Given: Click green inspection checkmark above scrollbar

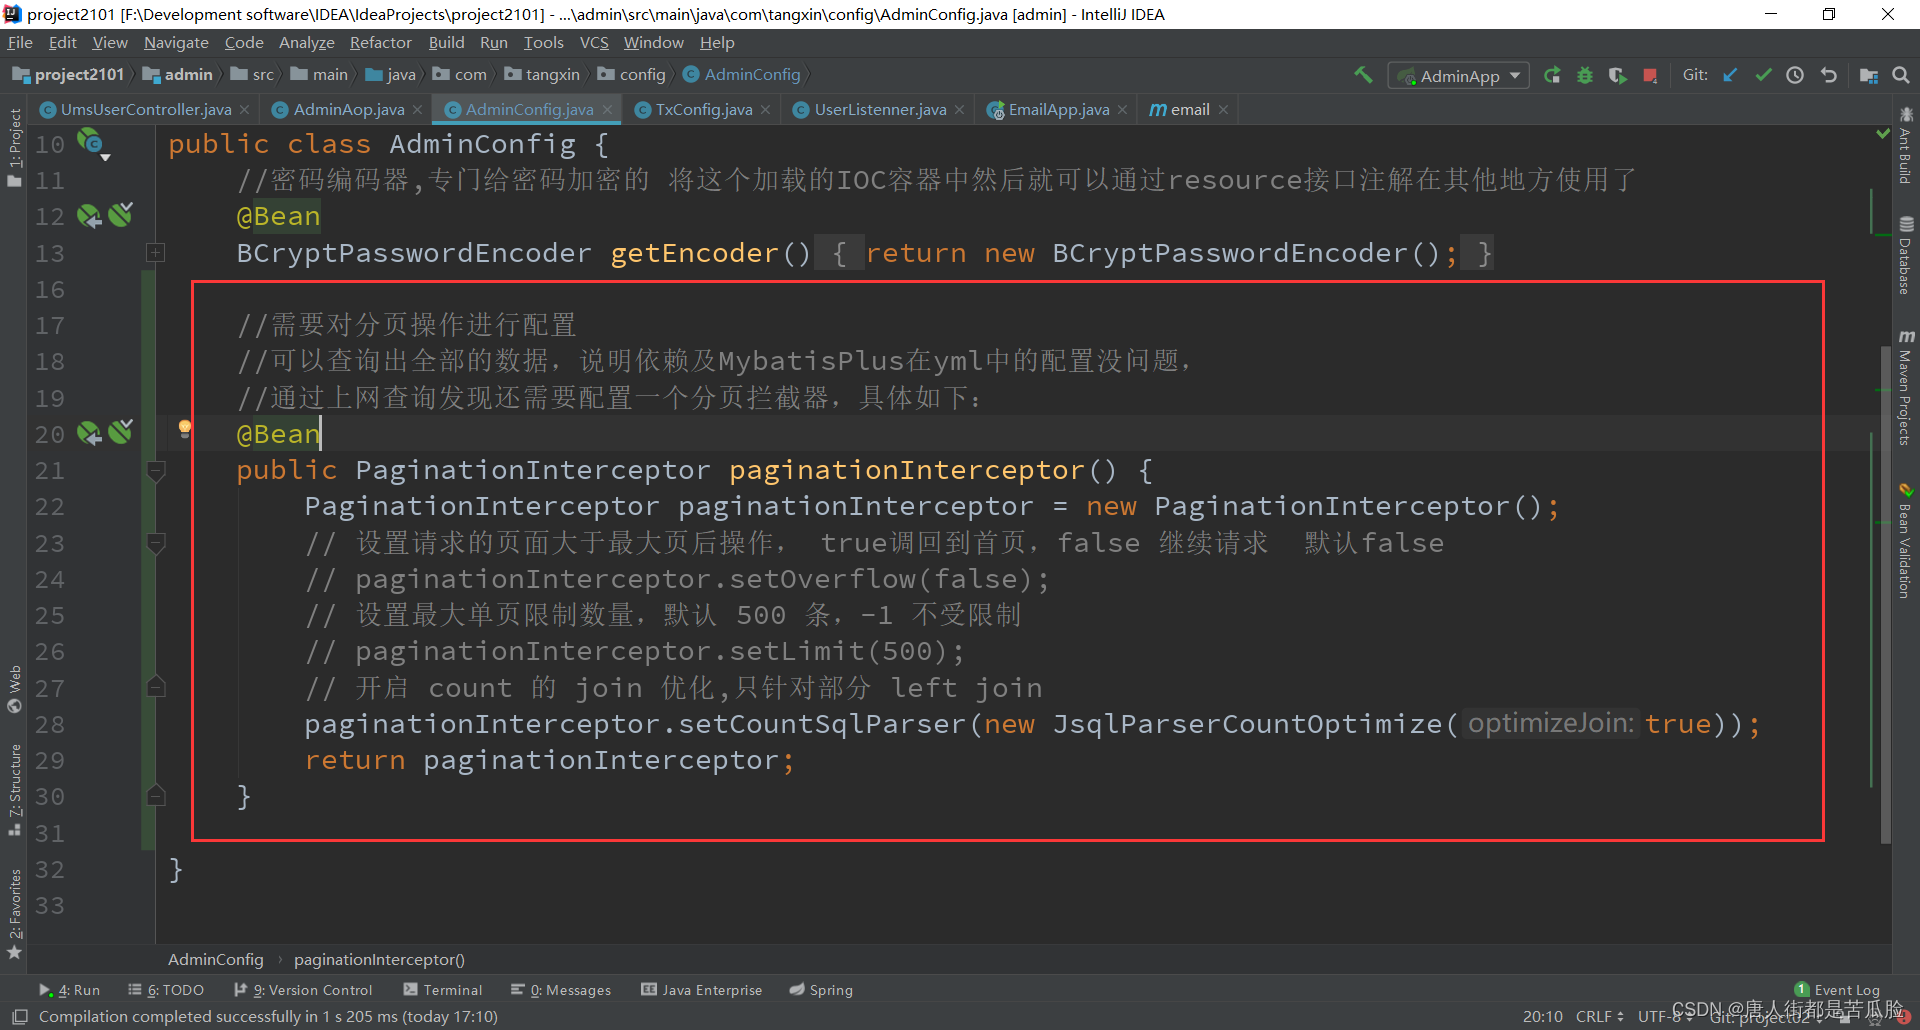Looking at the screenshot, I should [1882, 133].
